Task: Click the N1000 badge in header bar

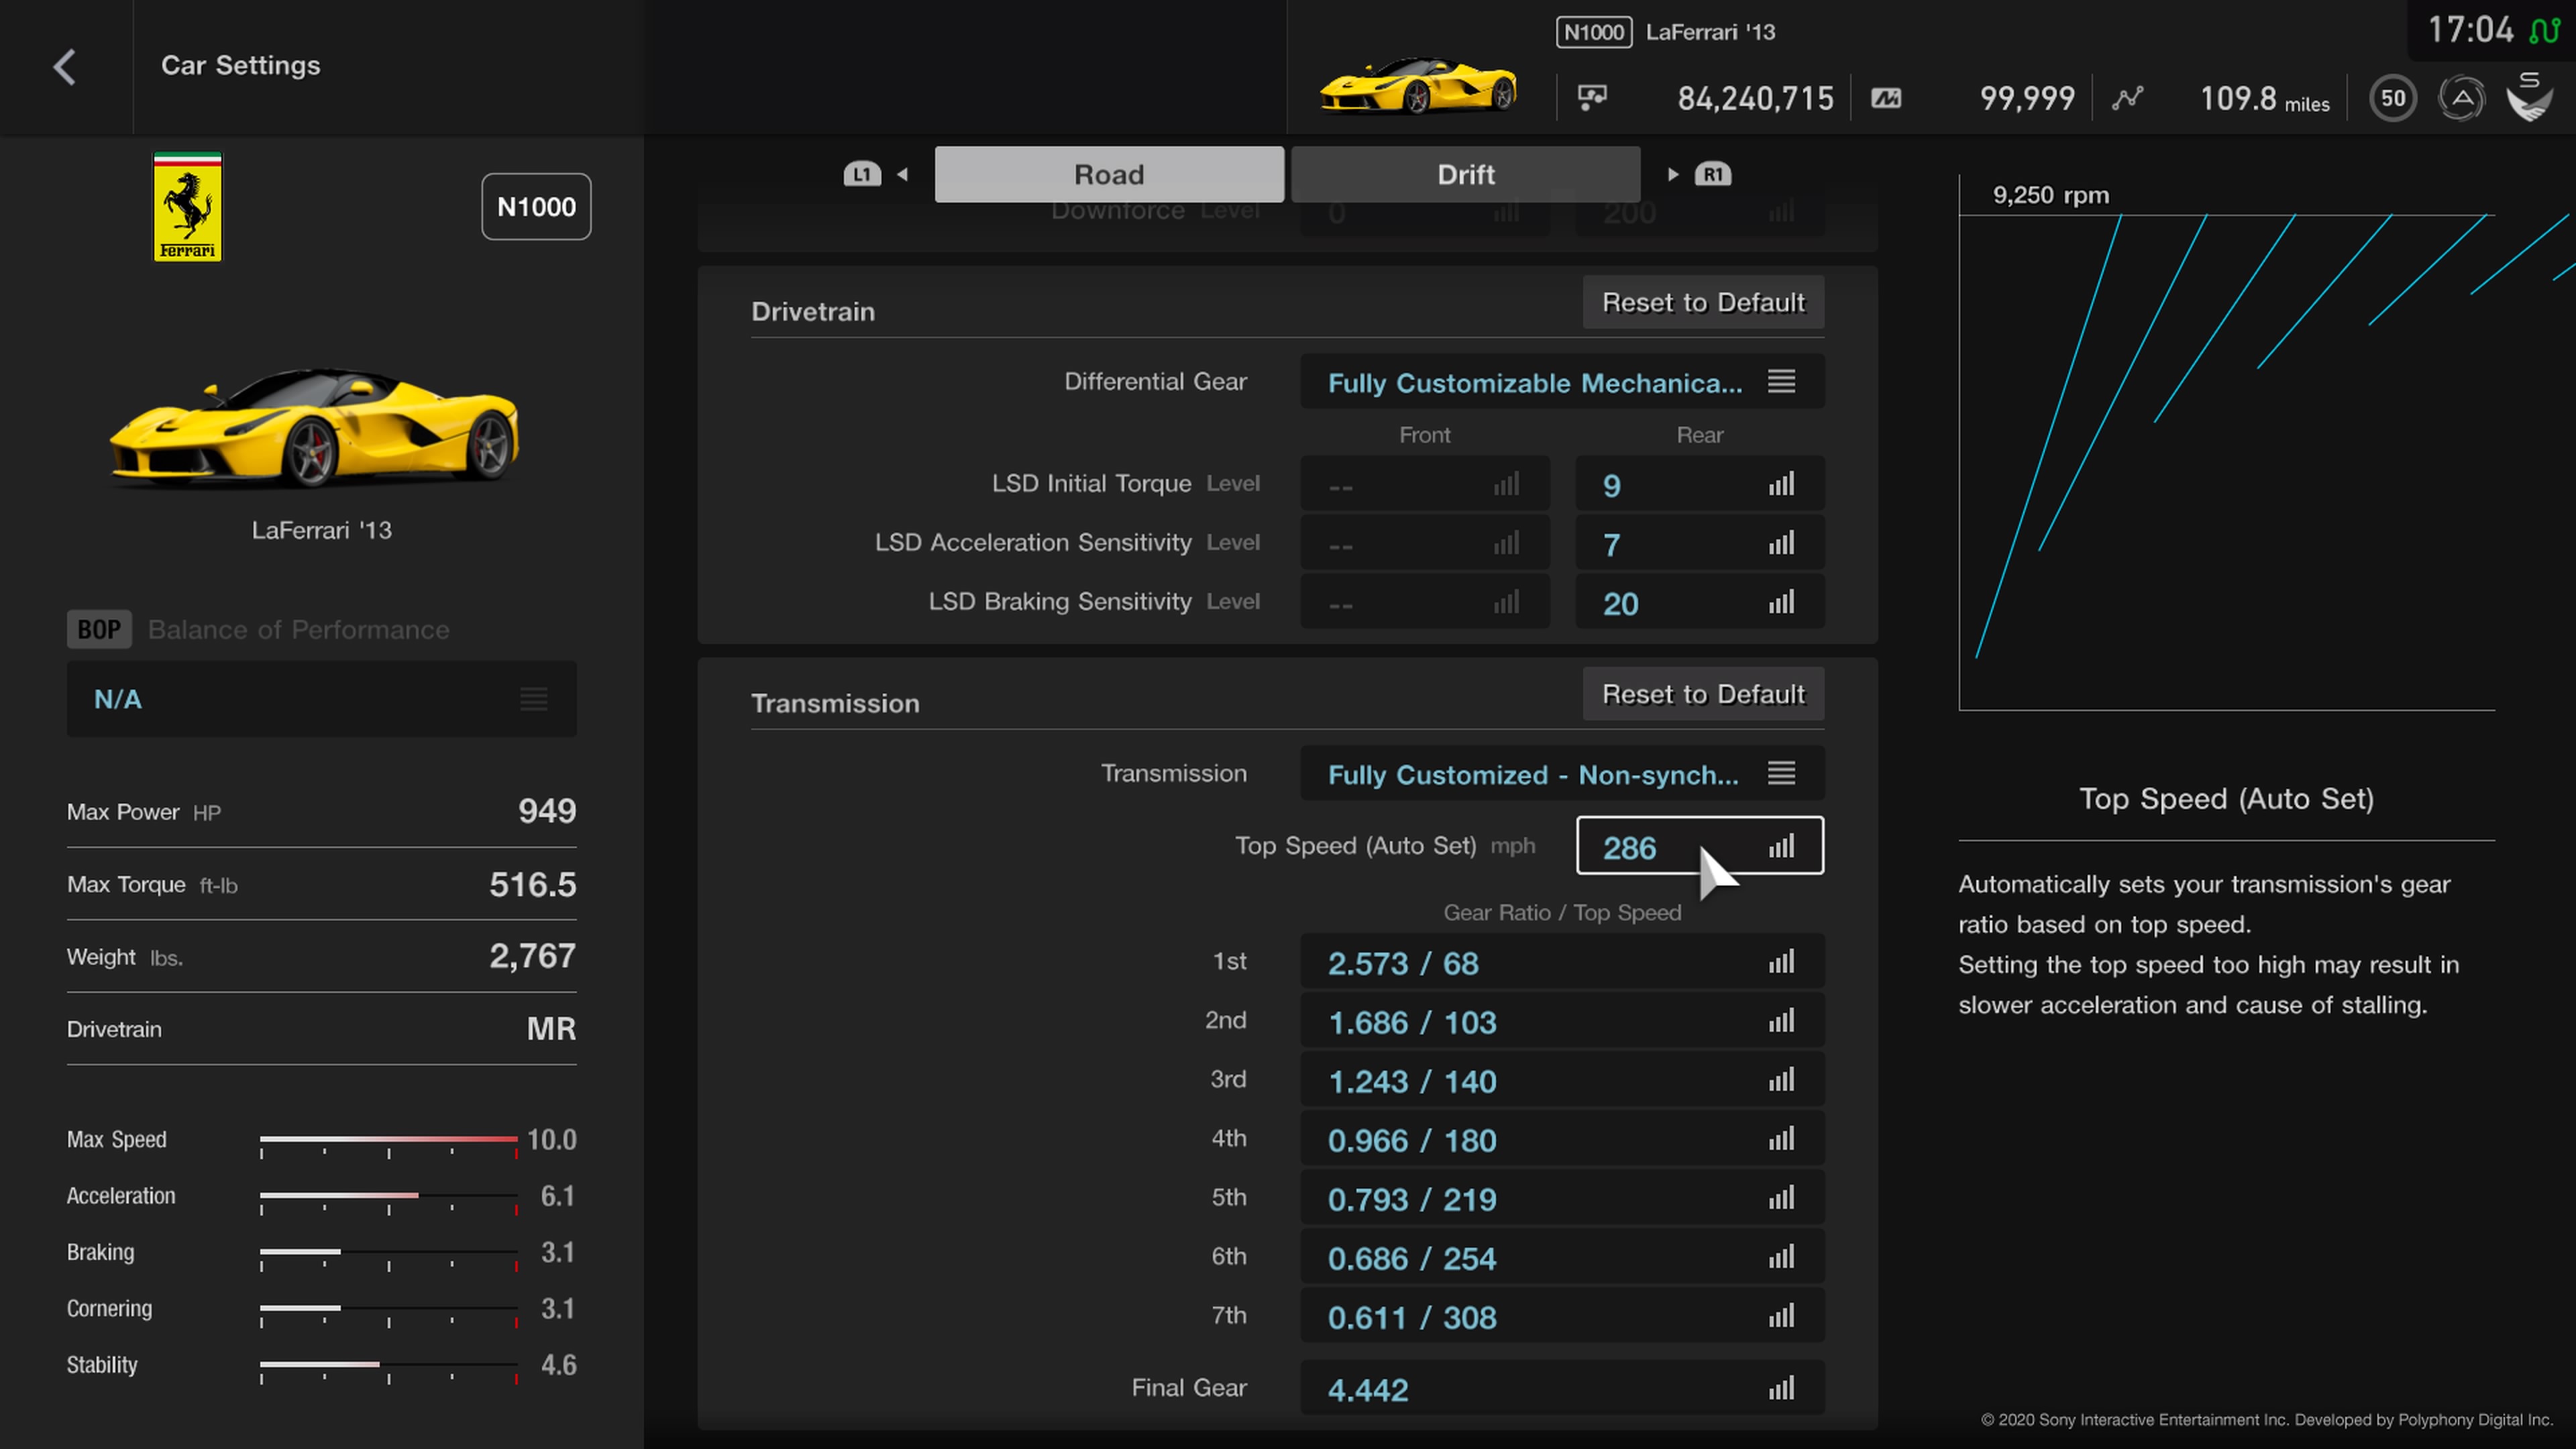Action: pyautogui.click(x=1594, y=32)
